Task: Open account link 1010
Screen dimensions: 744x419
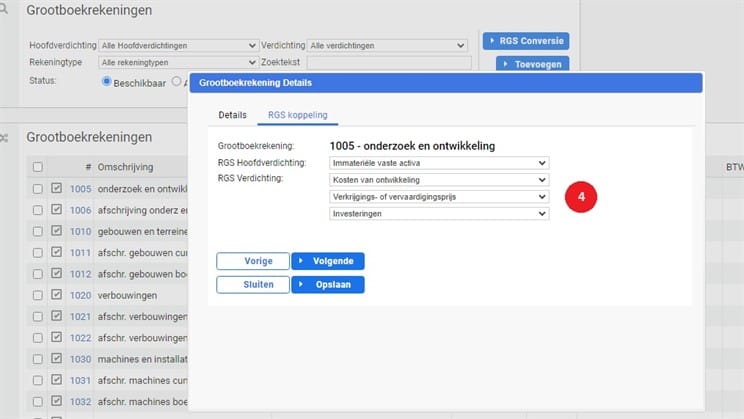Action: click(x=80, y=232)
